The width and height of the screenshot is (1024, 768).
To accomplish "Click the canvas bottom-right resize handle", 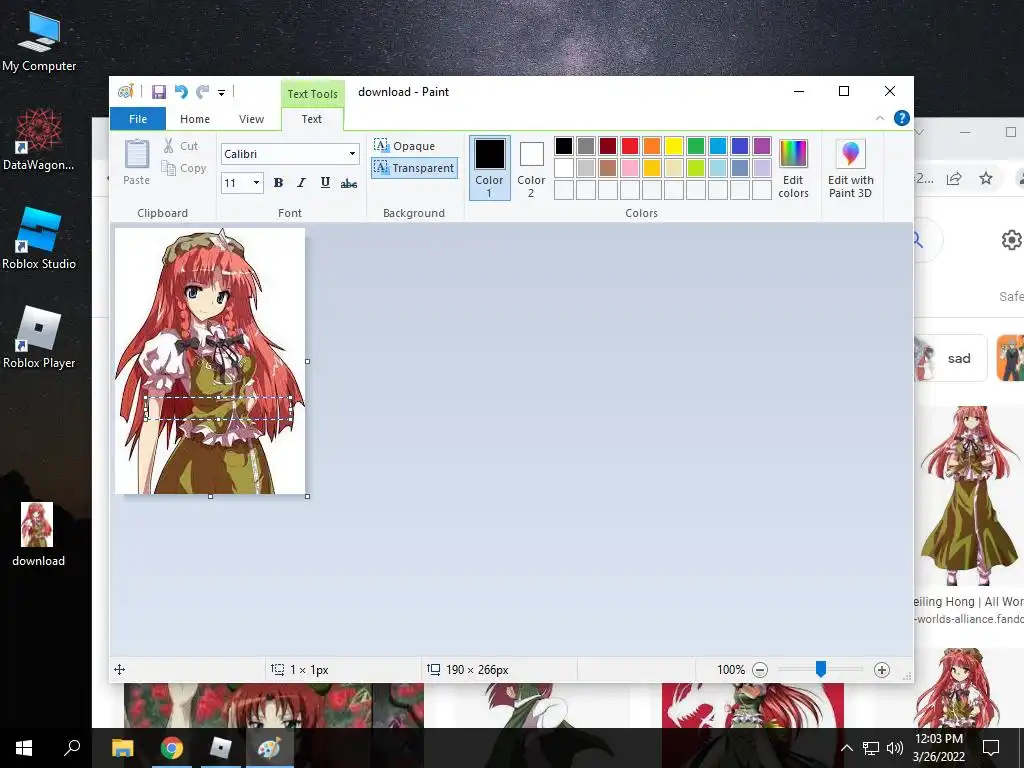I will pyautogui.click(x=308, y=496).
